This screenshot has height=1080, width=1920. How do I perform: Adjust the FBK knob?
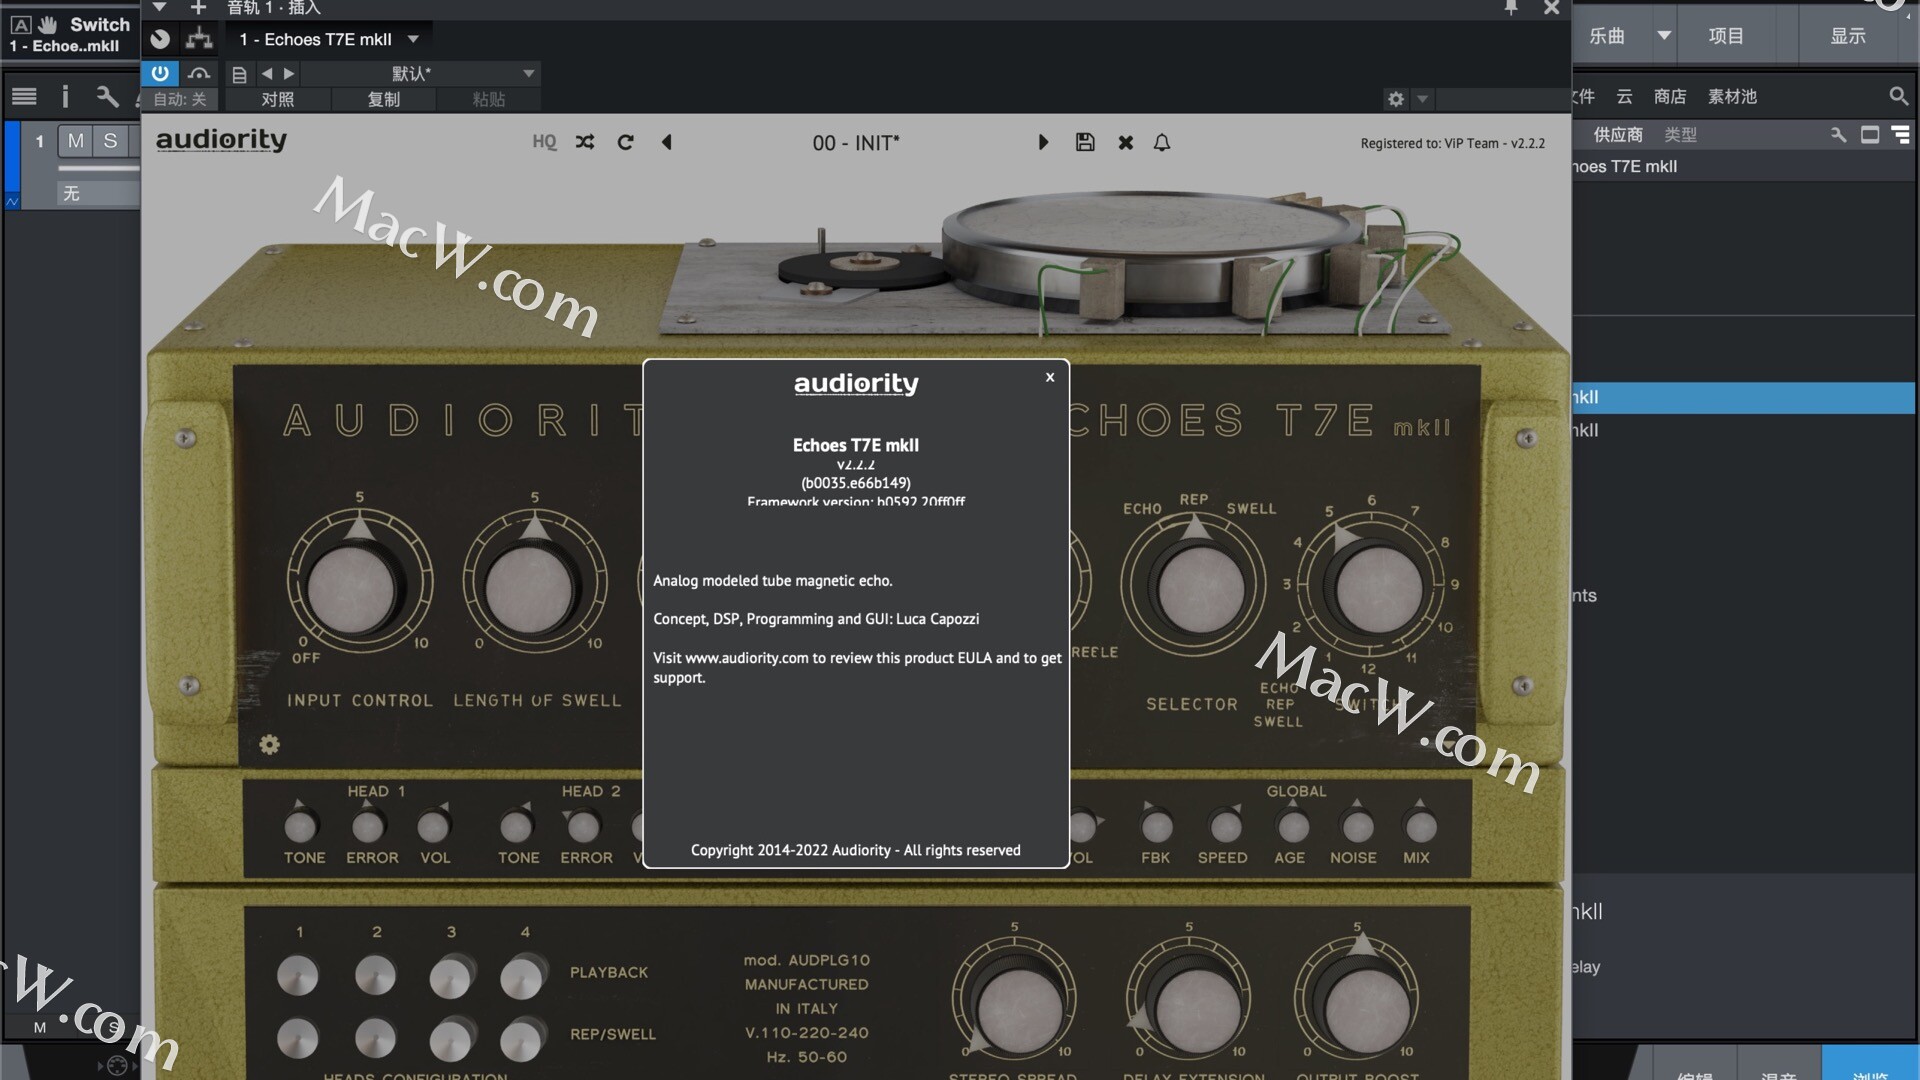coord(1157,826)
